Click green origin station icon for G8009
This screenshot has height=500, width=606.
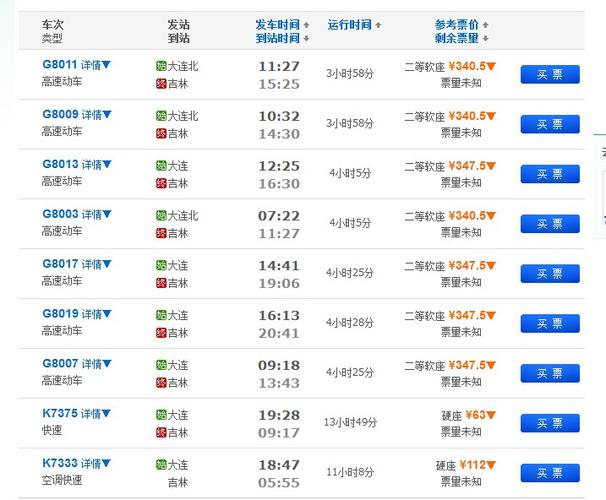161,116
